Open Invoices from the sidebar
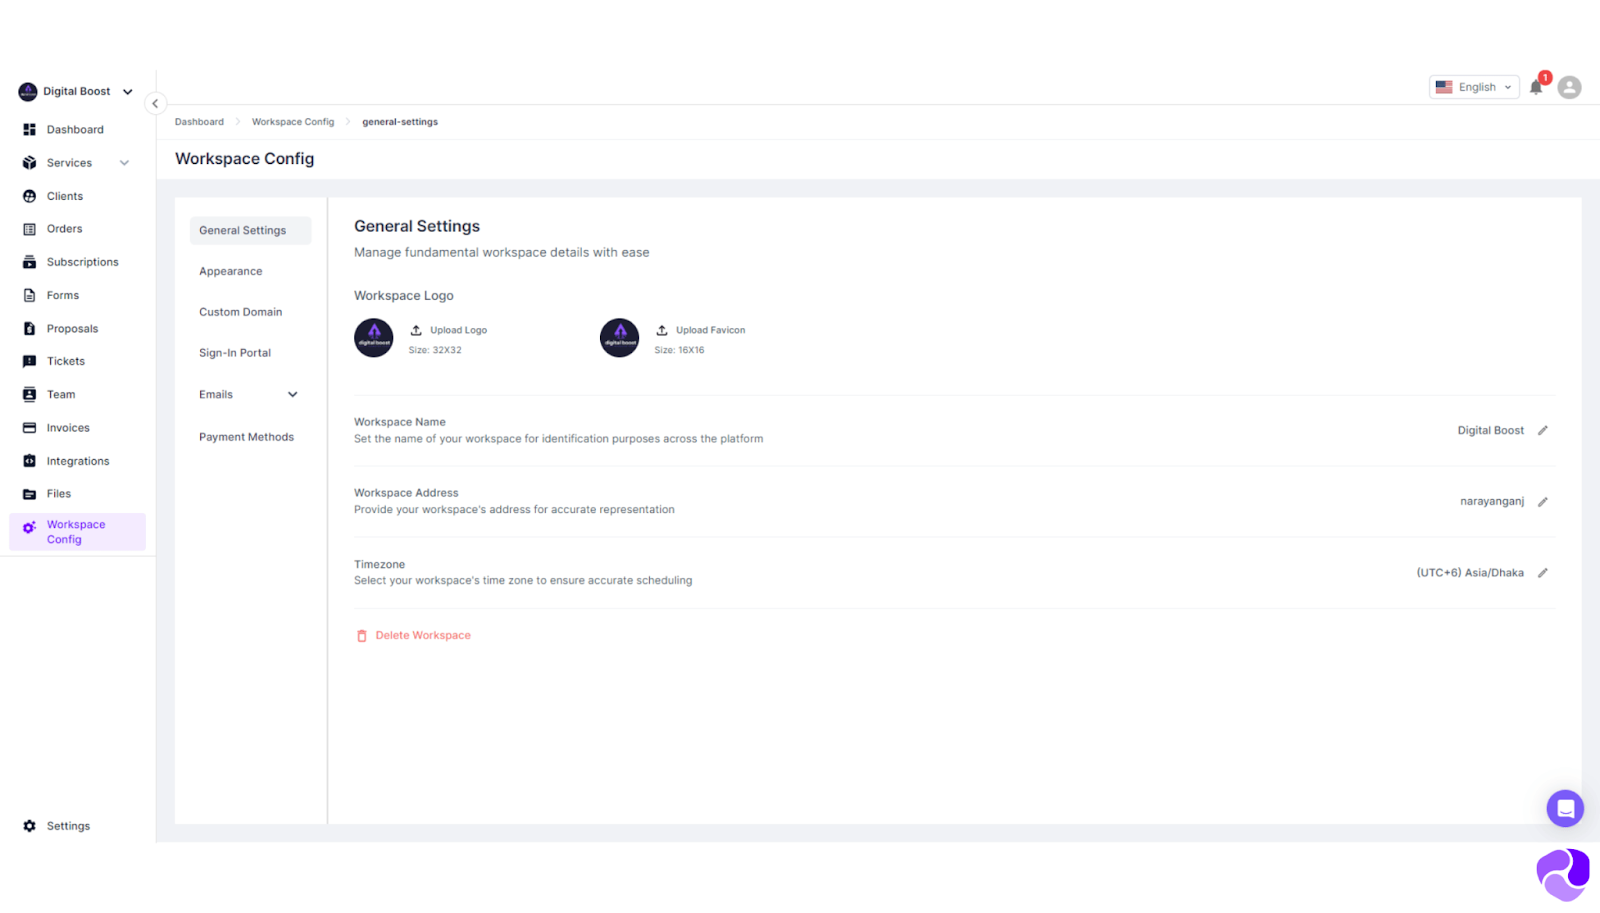1600x913 pixels. (x=68, y=428)
